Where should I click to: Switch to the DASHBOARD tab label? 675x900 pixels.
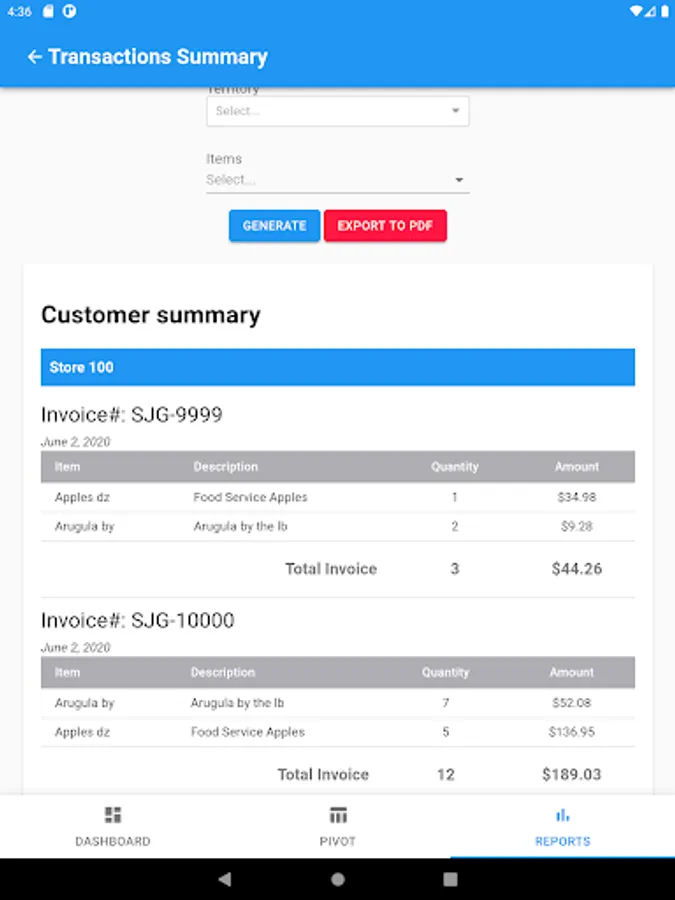coord(112,841)
